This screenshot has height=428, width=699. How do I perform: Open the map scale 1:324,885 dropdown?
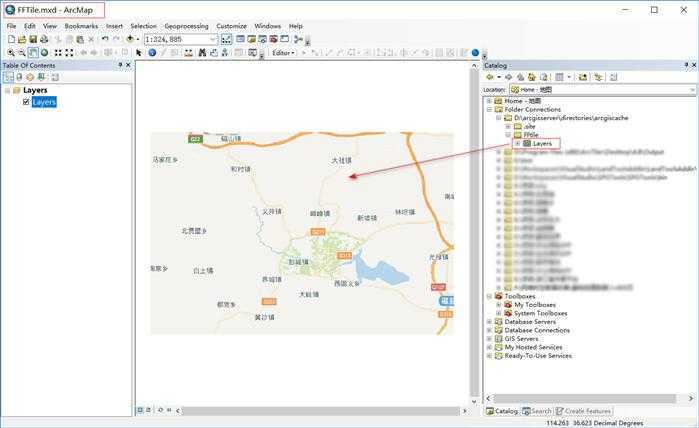[x=213, y=40]
